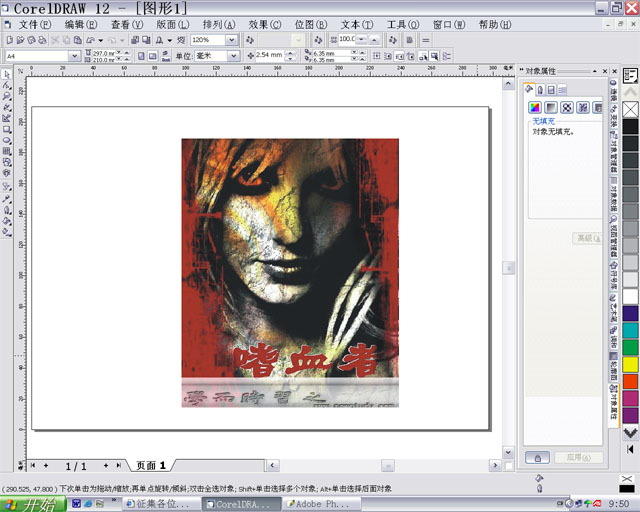The image size is (640, 512).
Task: Pick the no-color X swatch
Action: point(630,109)
